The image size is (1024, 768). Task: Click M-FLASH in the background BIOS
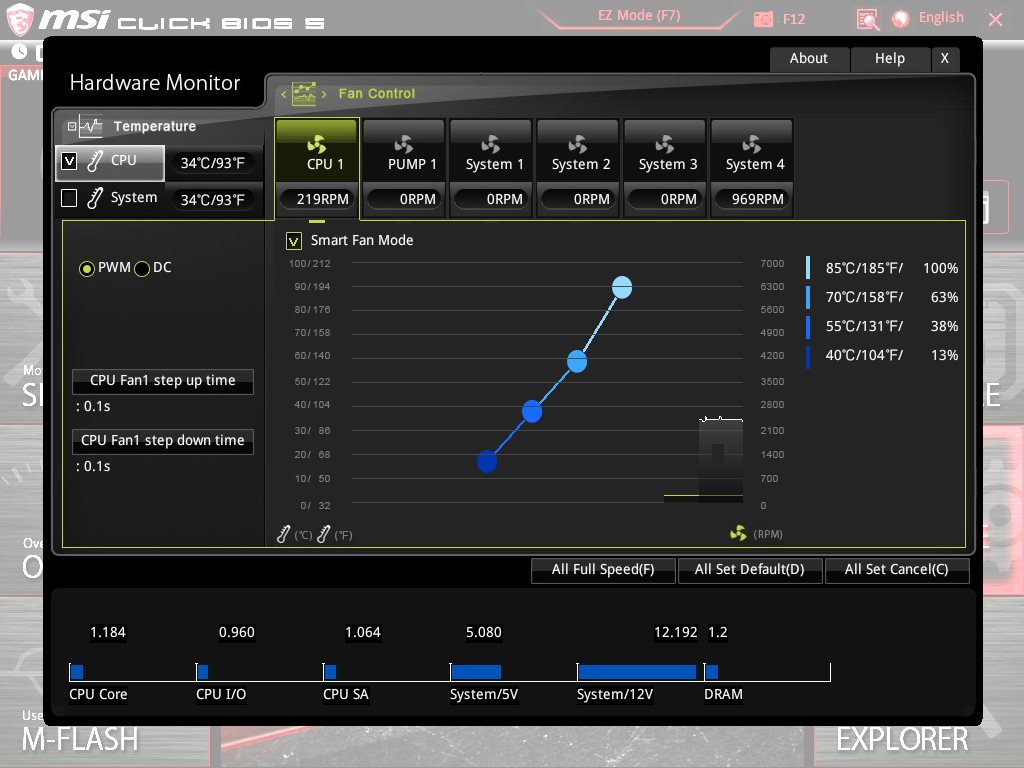[80, 740]
